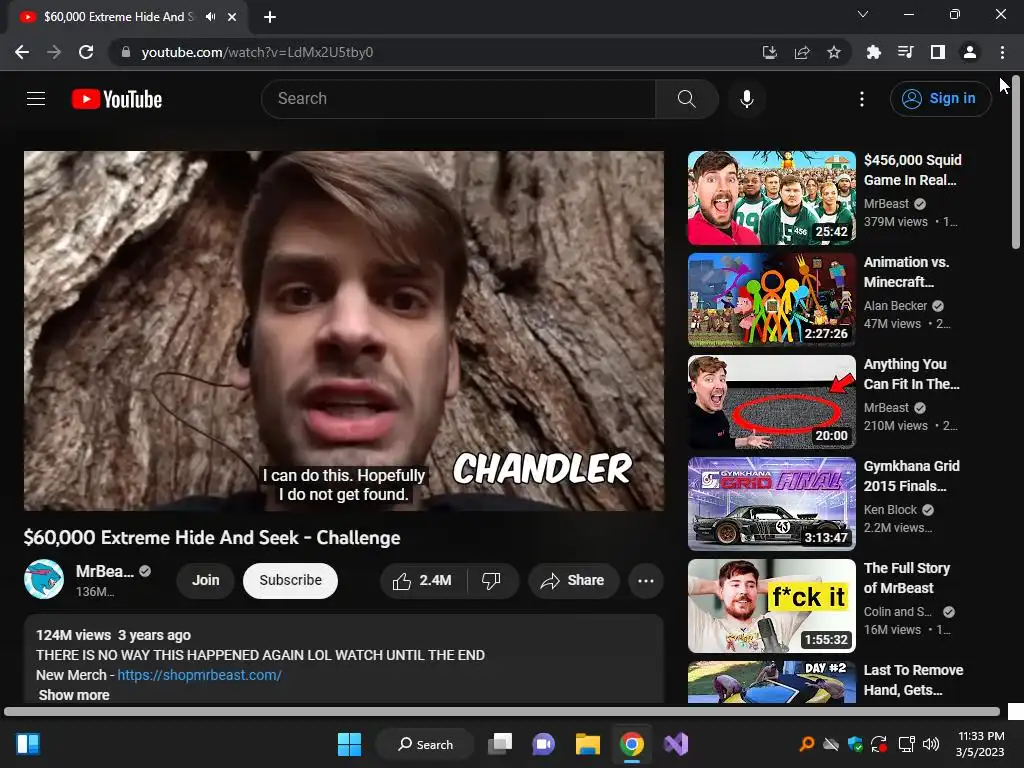Click the Subscribe button

[291, 581]
